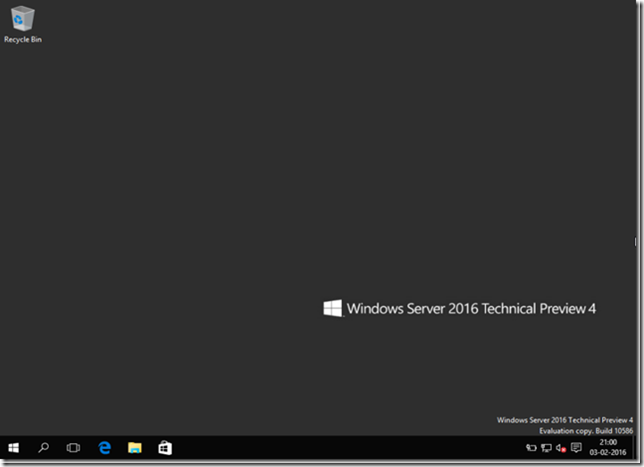Open the Windows Start menu

click(x=14, y=448)
